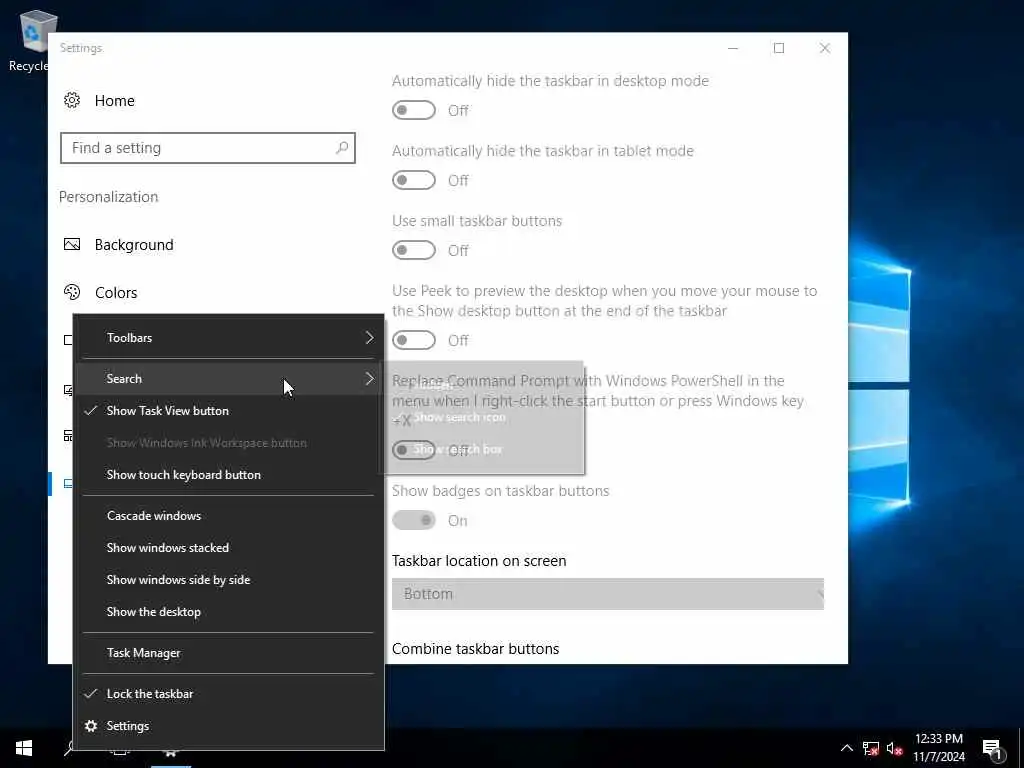This screenshot has height=768, width=1024.
Task: Choose Show search icon in the Search submenu
Action: click(x=483, y=417)
